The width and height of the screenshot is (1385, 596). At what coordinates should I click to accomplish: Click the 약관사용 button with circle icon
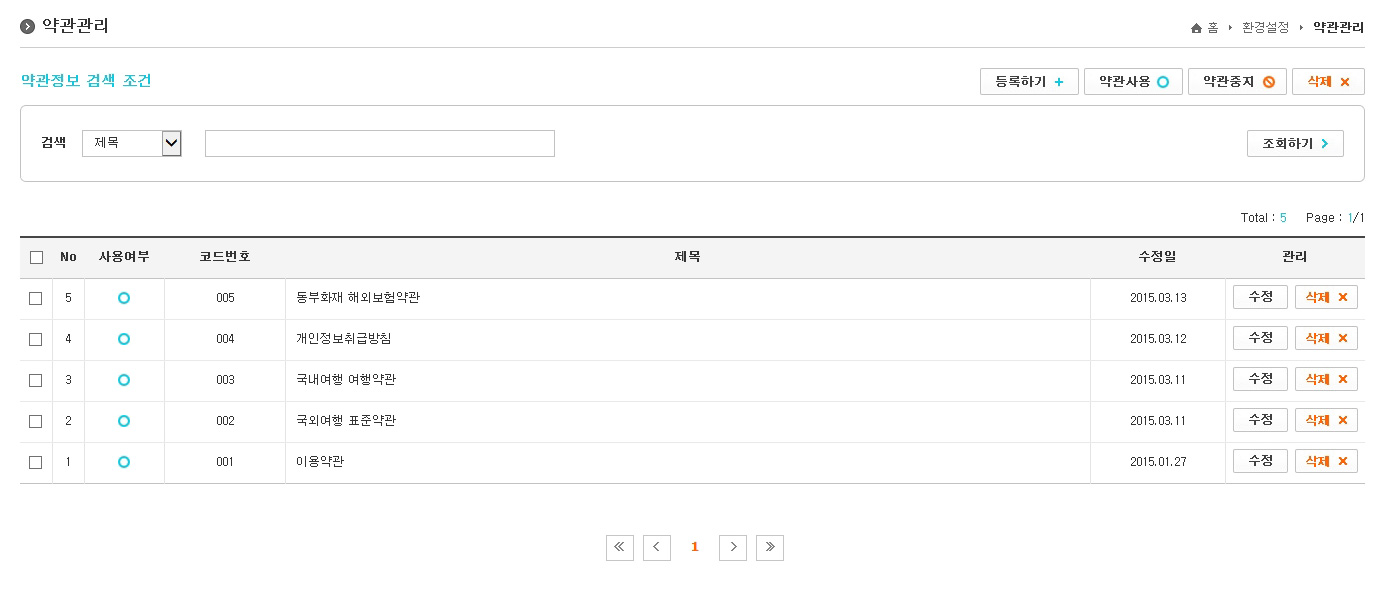pos(1133,82)
